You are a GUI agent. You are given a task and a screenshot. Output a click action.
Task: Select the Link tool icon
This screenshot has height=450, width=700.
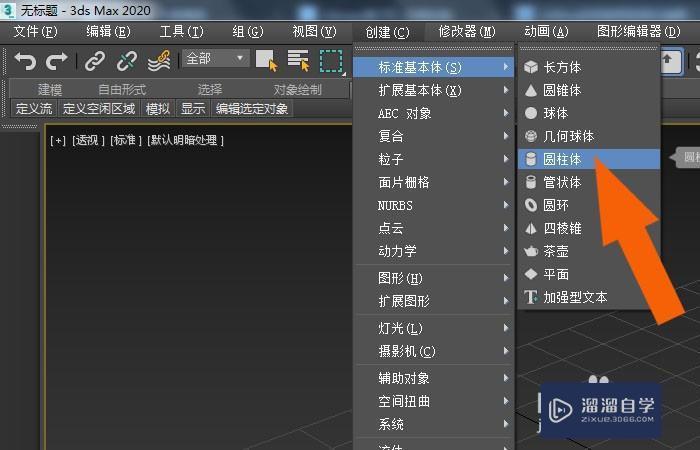(95, 61)
